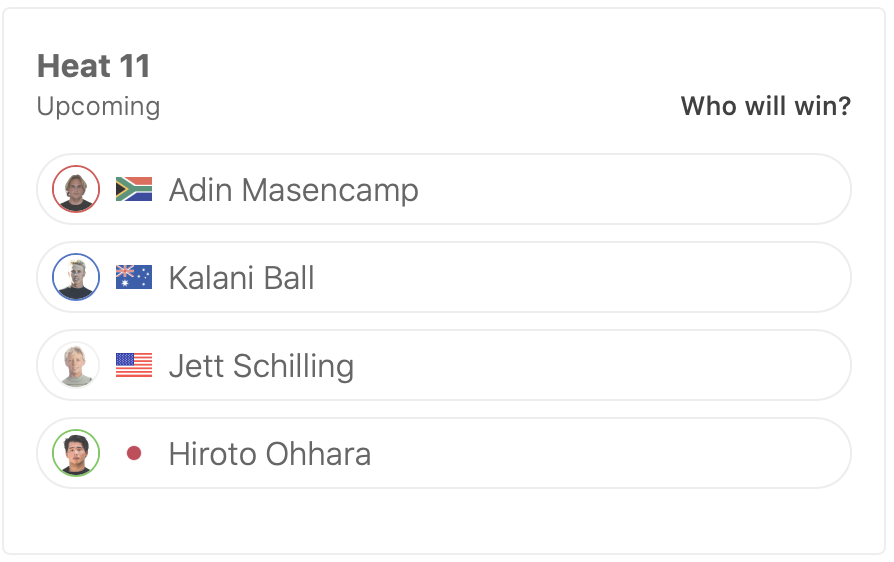Choose Kalani Ball's option at its blank right end

pos(700,277)
